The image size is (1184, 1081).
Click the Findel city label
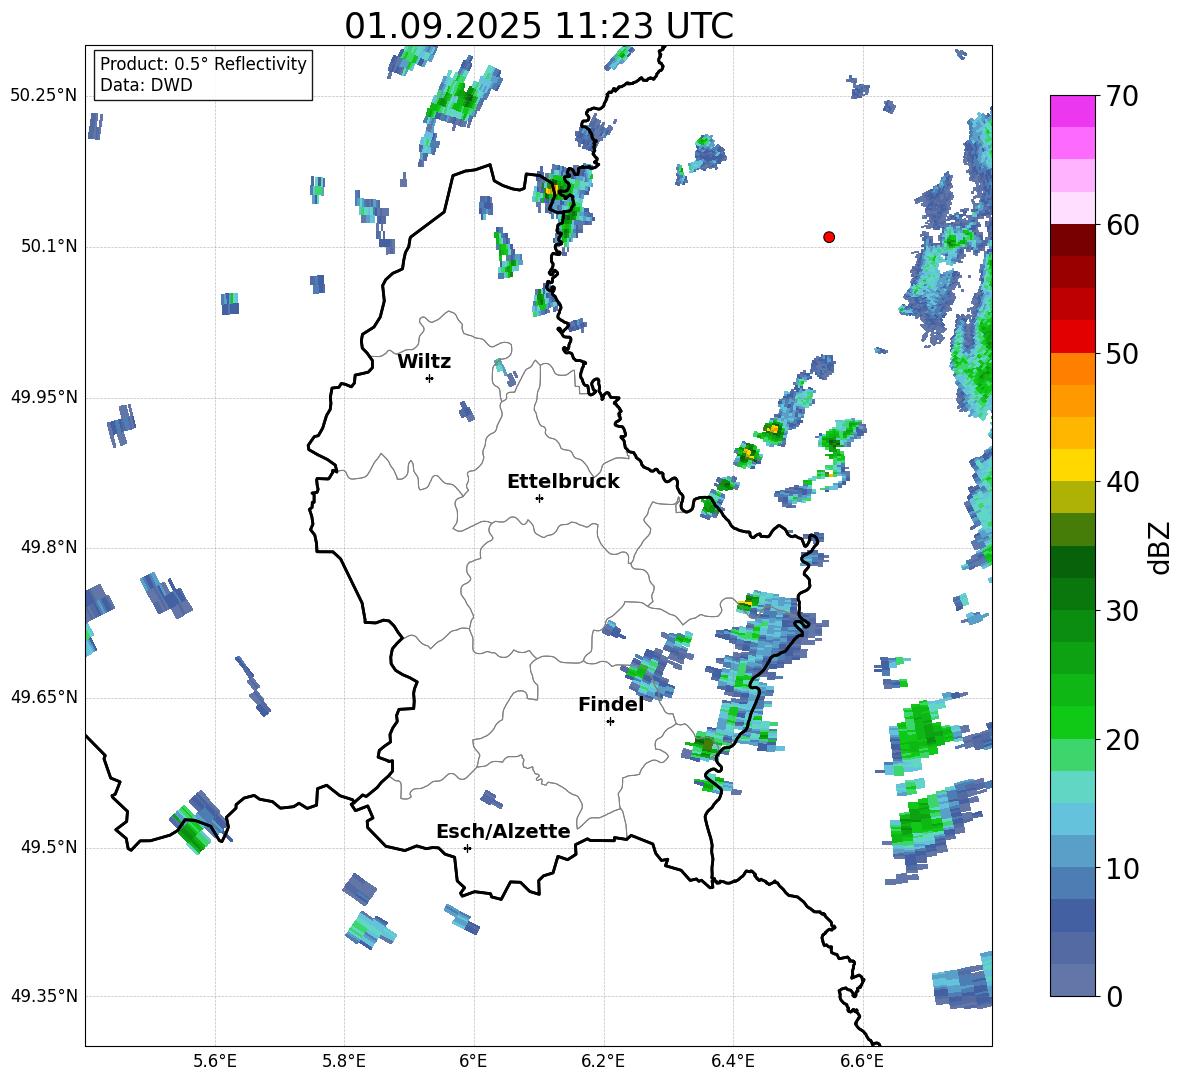[611, 704]
